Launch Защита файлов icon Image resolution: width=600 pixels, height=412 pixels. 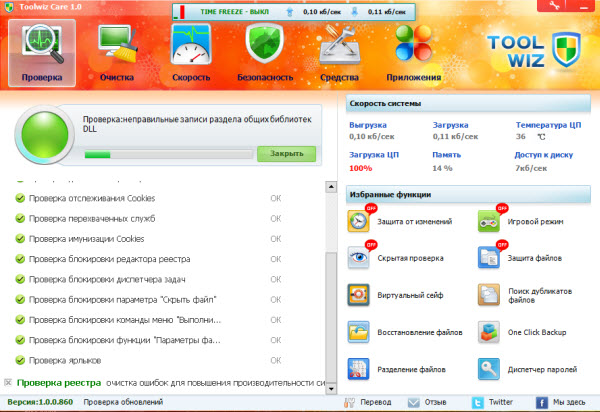pyautogui.click(x=489, y=257)
